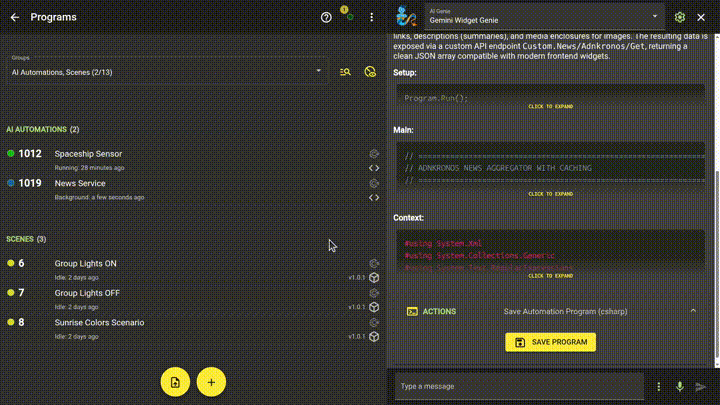Click program number 1019
This screenshot has height=405, width=720.
[30, 183]
